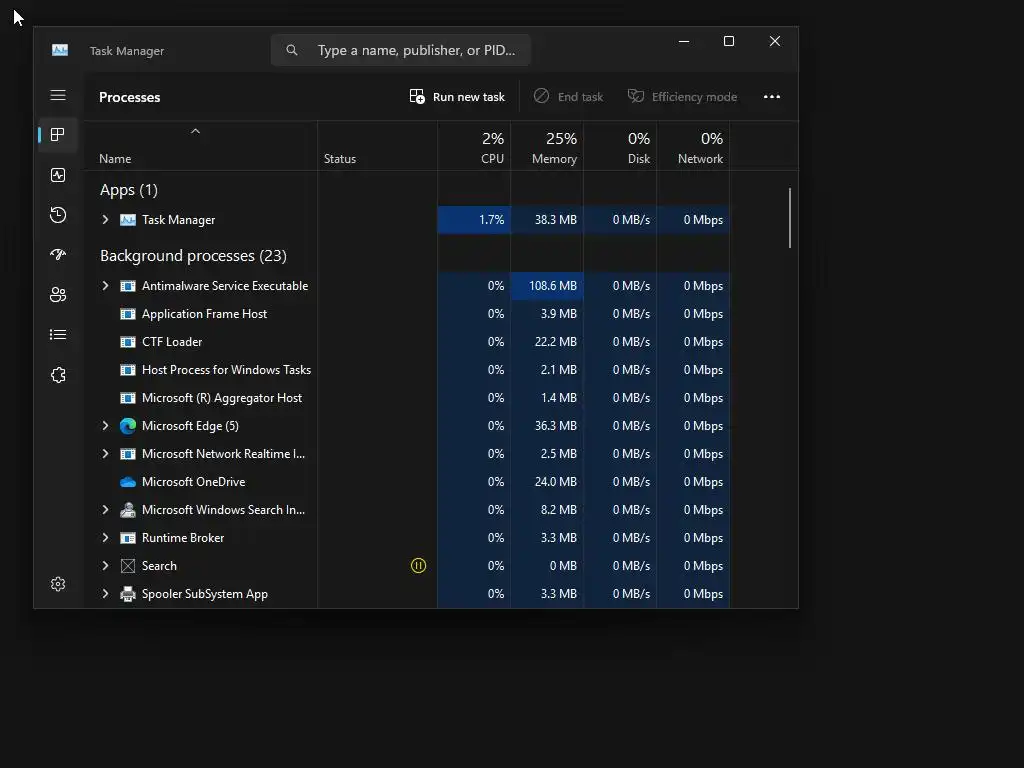Click the 1.7% CPU cell
The width and height of the screenshot is (1024, 768).
click(x=474, y=220)
